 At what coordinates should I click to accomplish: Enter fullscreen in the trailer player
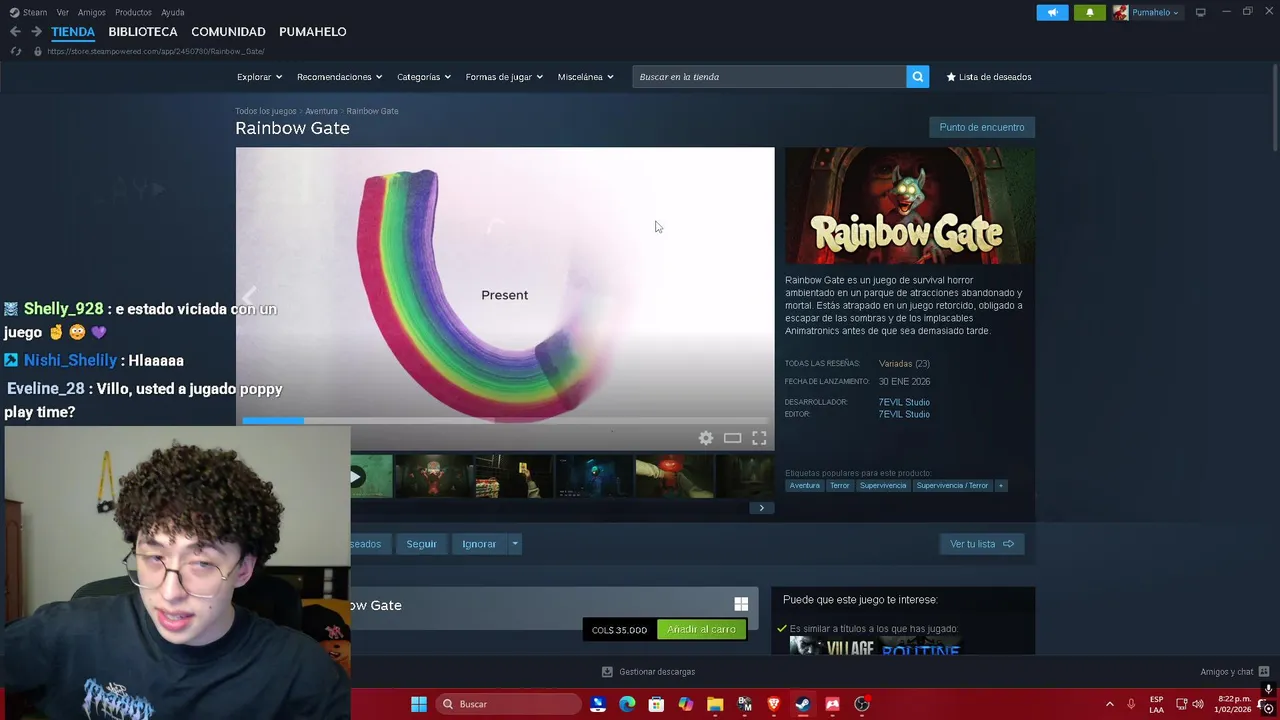tap(759, 438)
